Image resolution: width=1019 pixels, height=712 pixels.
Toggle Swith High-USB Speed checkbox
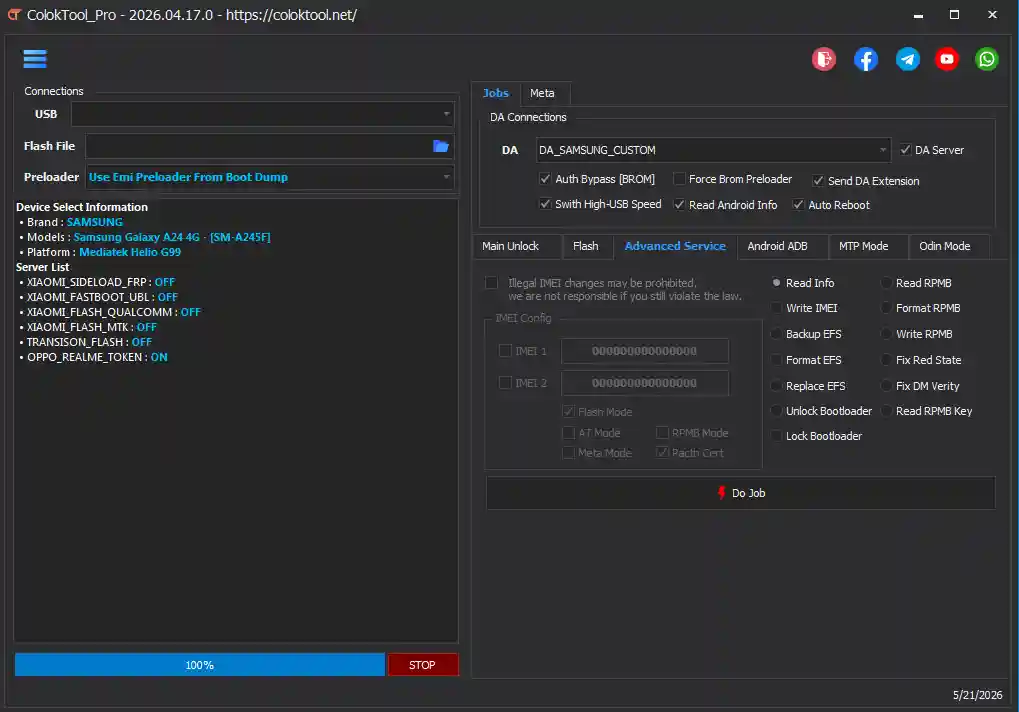click(x=545, y=204)
